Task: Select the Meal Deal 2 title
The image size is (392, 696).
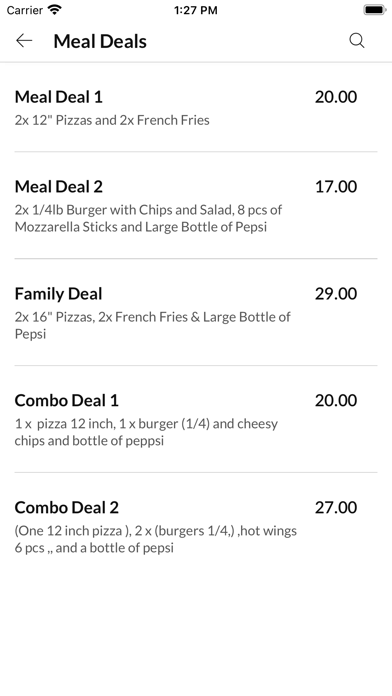Action: click(59, 186)
